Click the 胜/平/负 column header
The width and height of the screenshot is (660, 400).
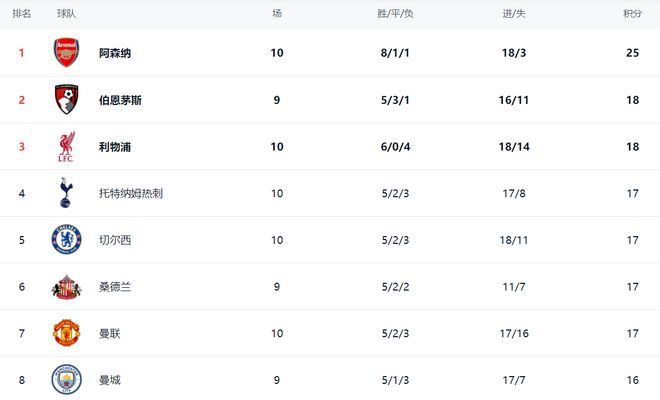tap(395, 14)
